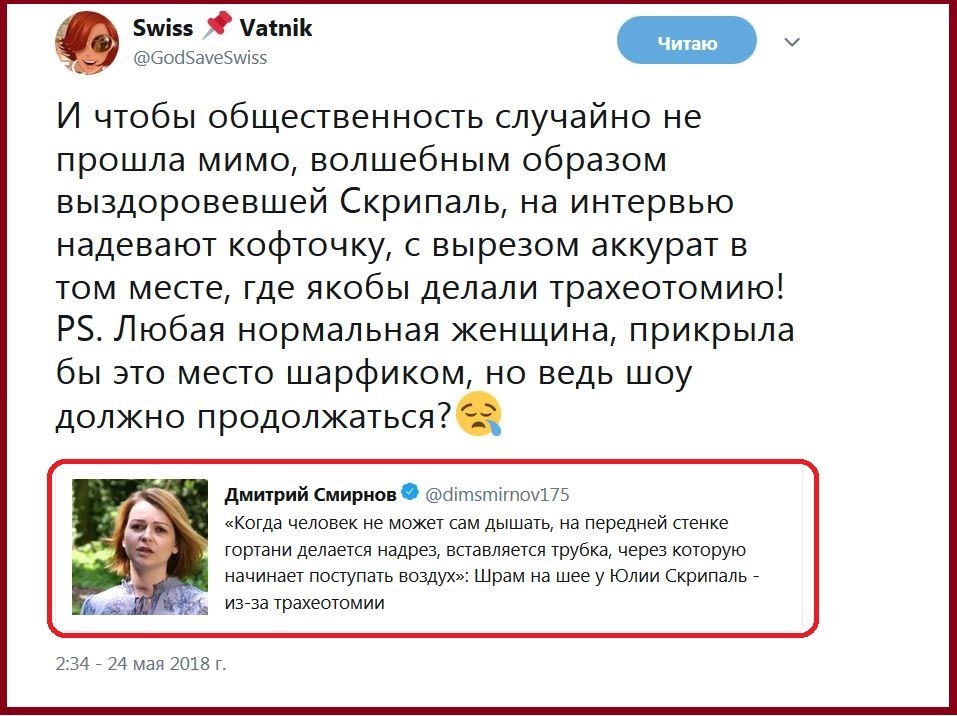
Task: Click quoted tweet red-outlined card border
Action: [433, 462]
